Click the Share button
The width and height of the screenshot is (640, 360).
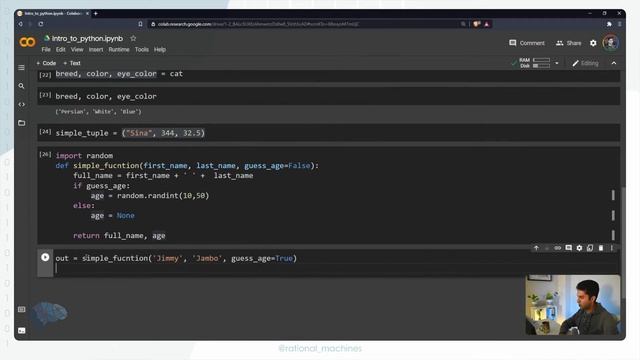[x=568, y=43]
